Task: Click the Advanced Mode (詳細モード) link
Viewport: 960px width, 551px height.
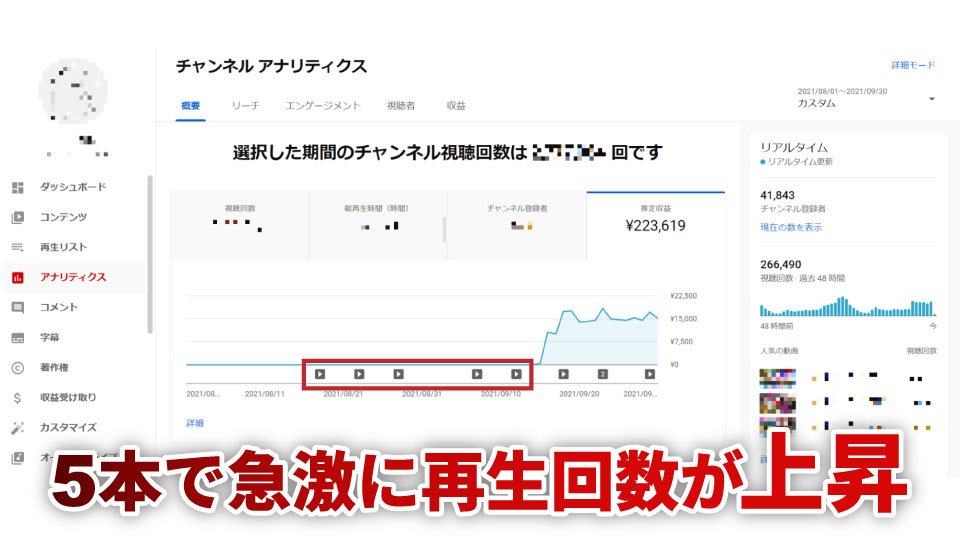Action: (x=913, y=65)
